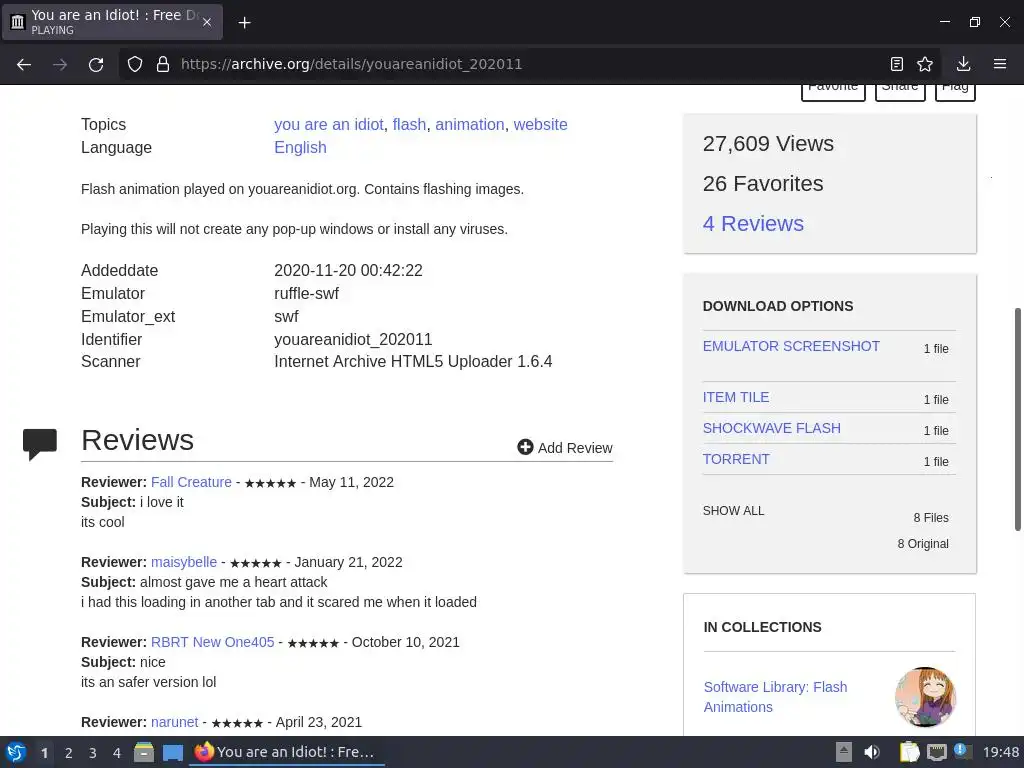
Task: Click the show desktop taskbar icon
Action: pyautogui.click(x=172, y=752)
